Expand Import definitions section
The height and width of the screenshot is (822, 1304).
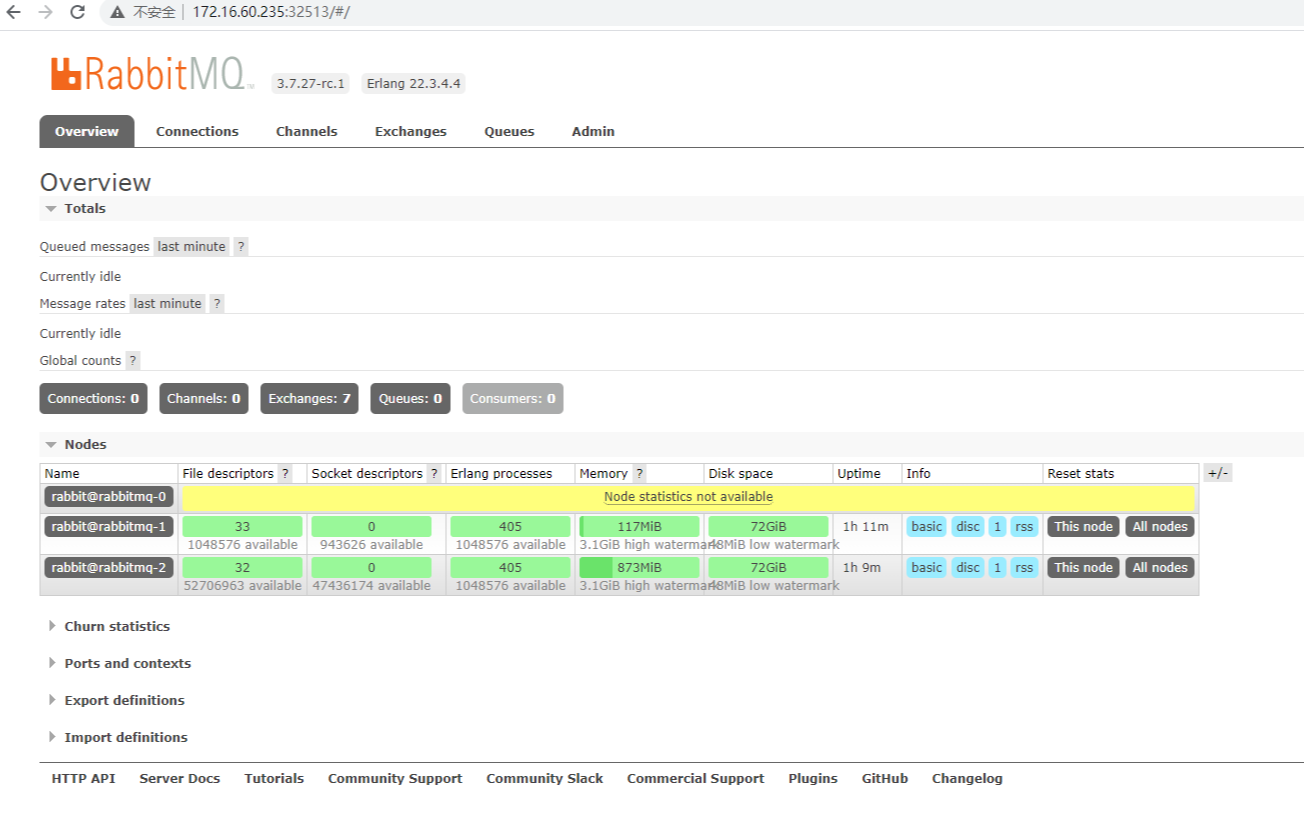126,738
